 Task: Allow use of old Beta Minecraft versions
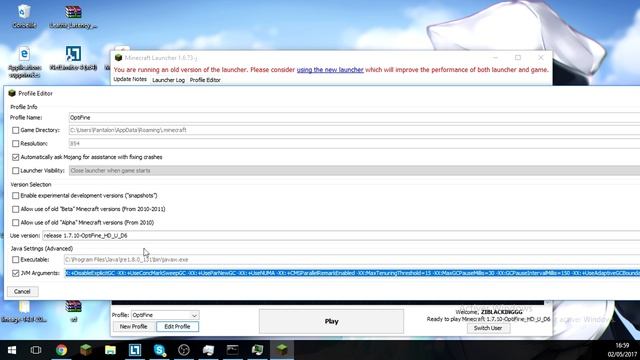[16, 209]
